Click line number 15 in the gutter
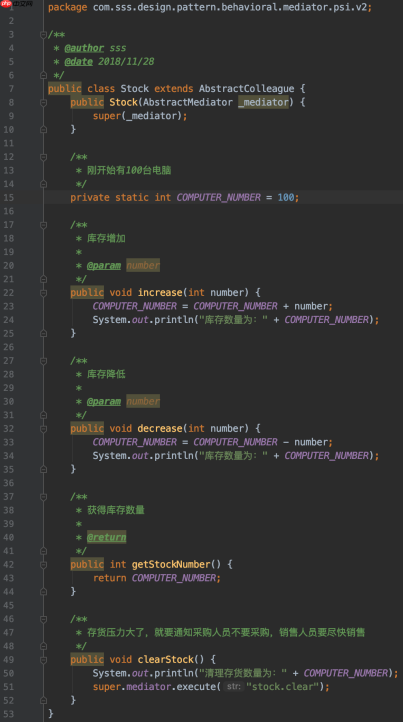The width and height of the screenshot is (403, 722). pyautogui.click(x=9, y=198)
